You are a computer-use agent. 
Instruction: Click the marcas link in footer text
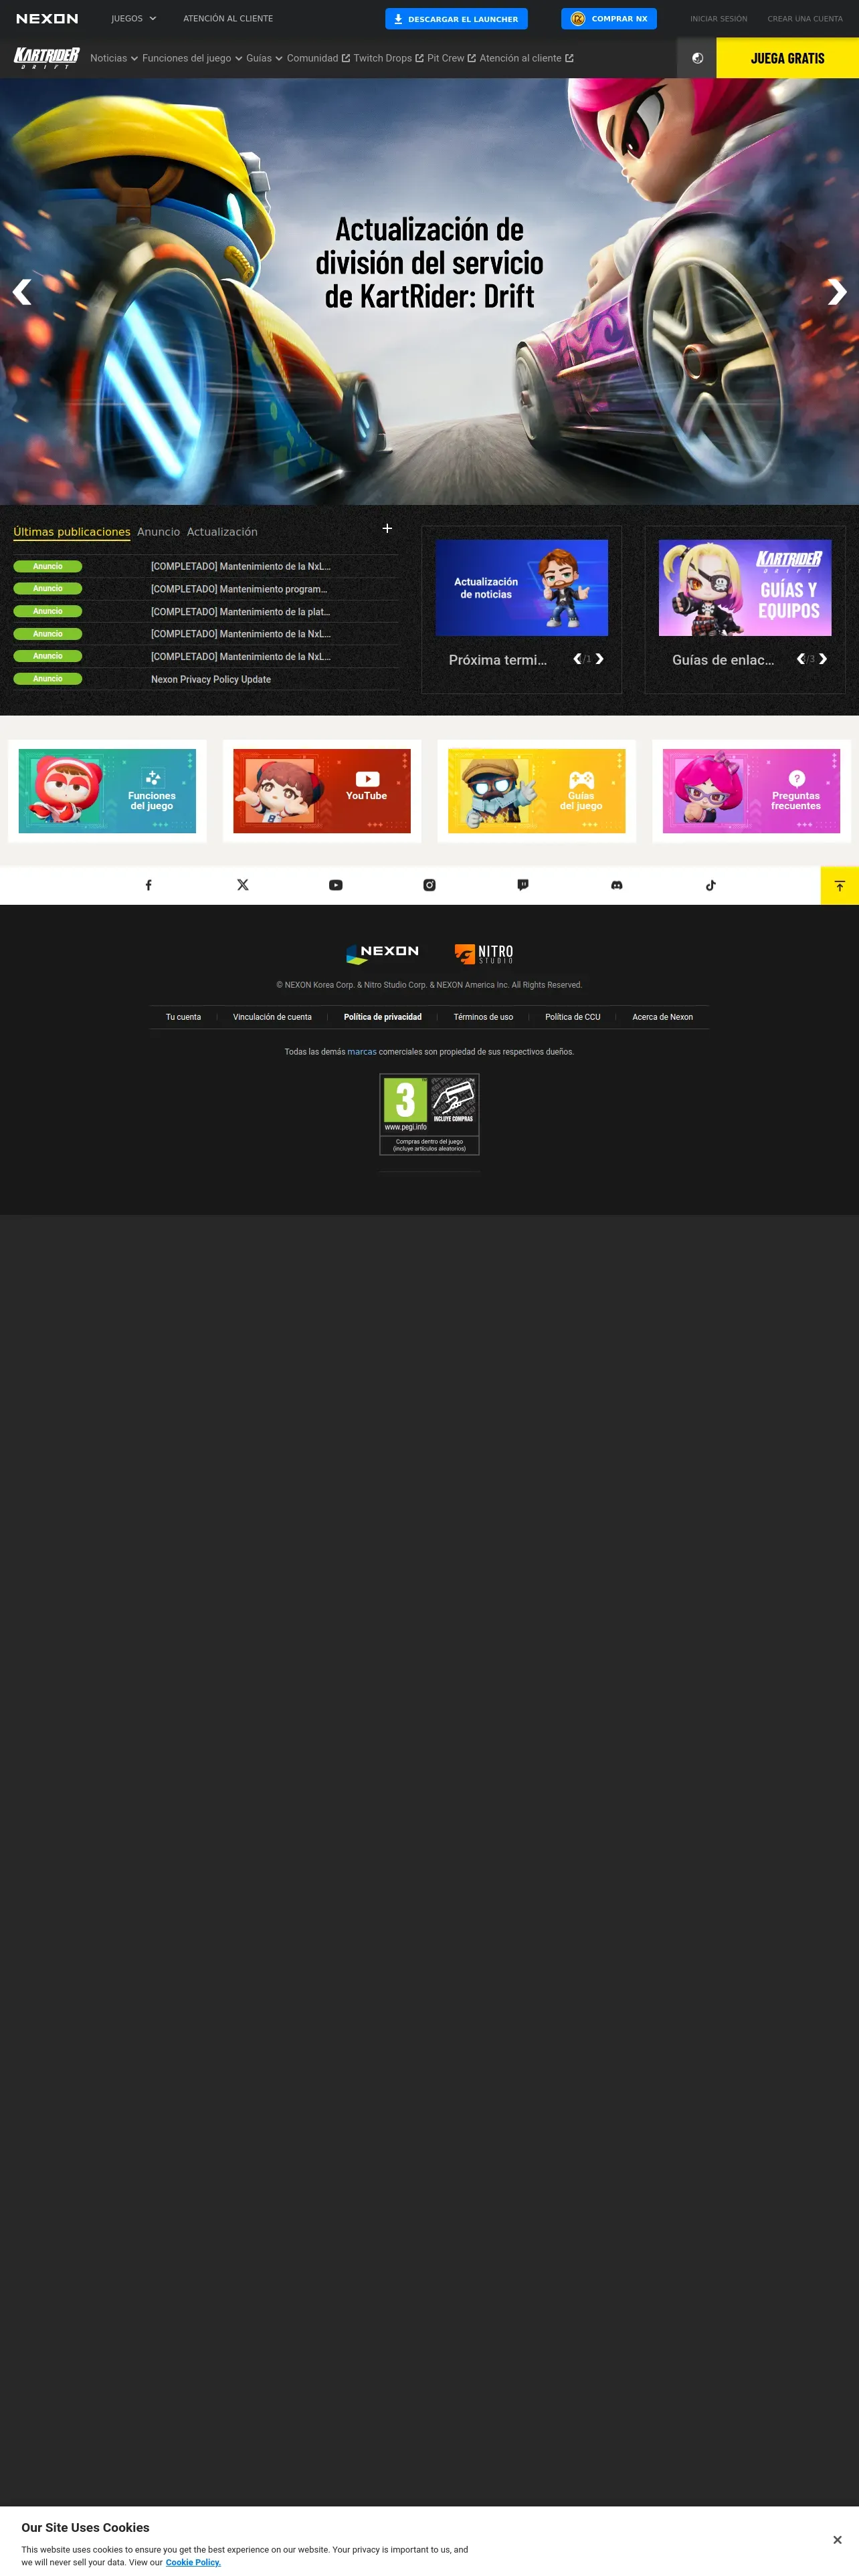click(x=362, y=1052)
